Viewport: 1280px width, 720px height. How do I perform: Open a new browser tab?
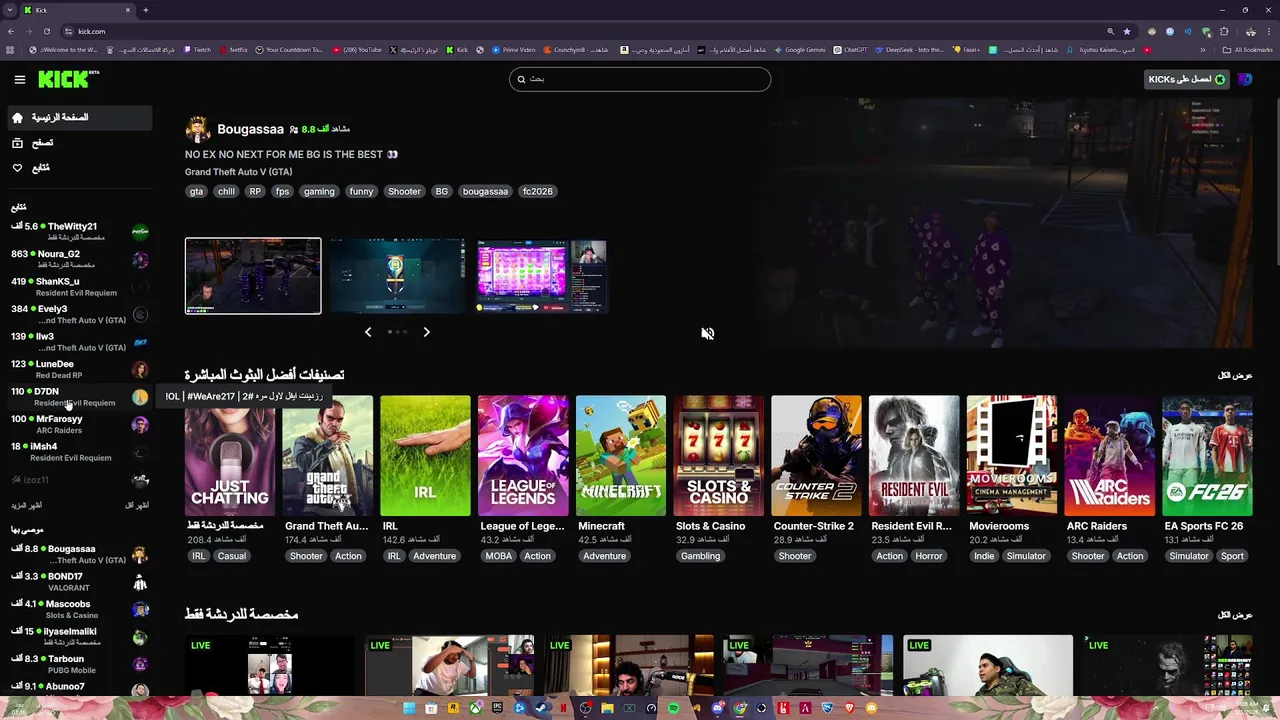click(146, 10)
